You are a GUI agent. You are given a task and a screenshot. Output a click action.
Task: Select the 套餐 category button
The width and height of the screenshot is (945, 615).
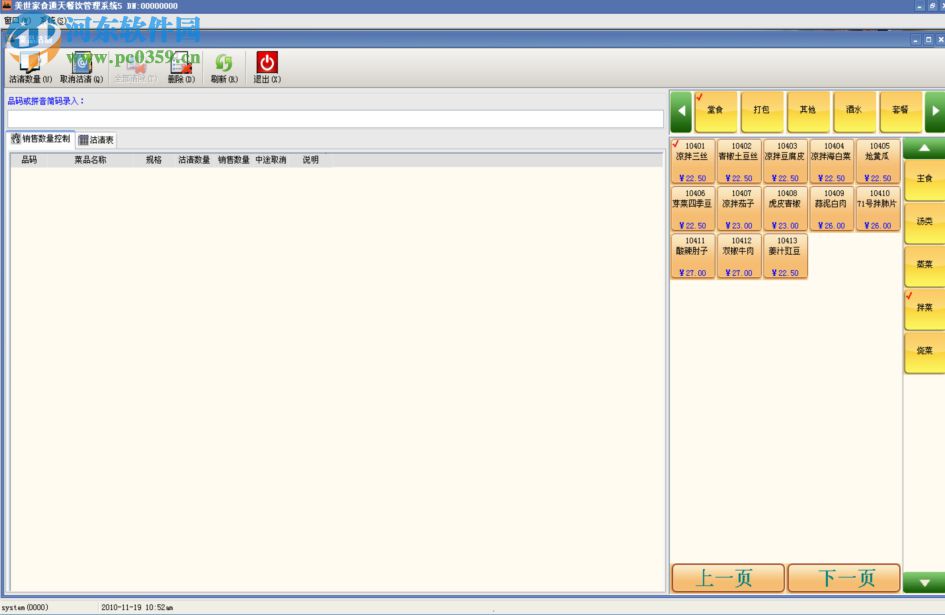click(900, 110)
